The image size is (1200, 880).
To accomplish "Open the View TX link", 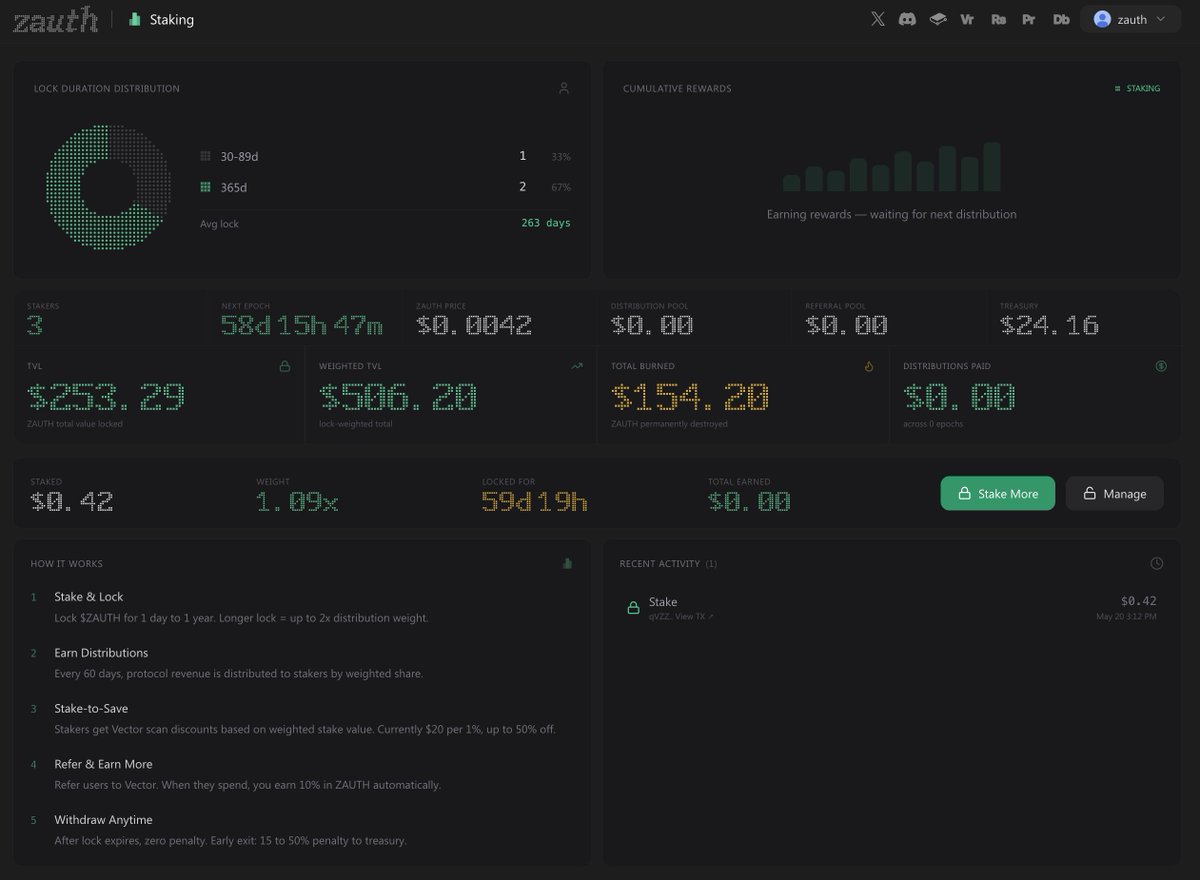I will coord(695,617).
